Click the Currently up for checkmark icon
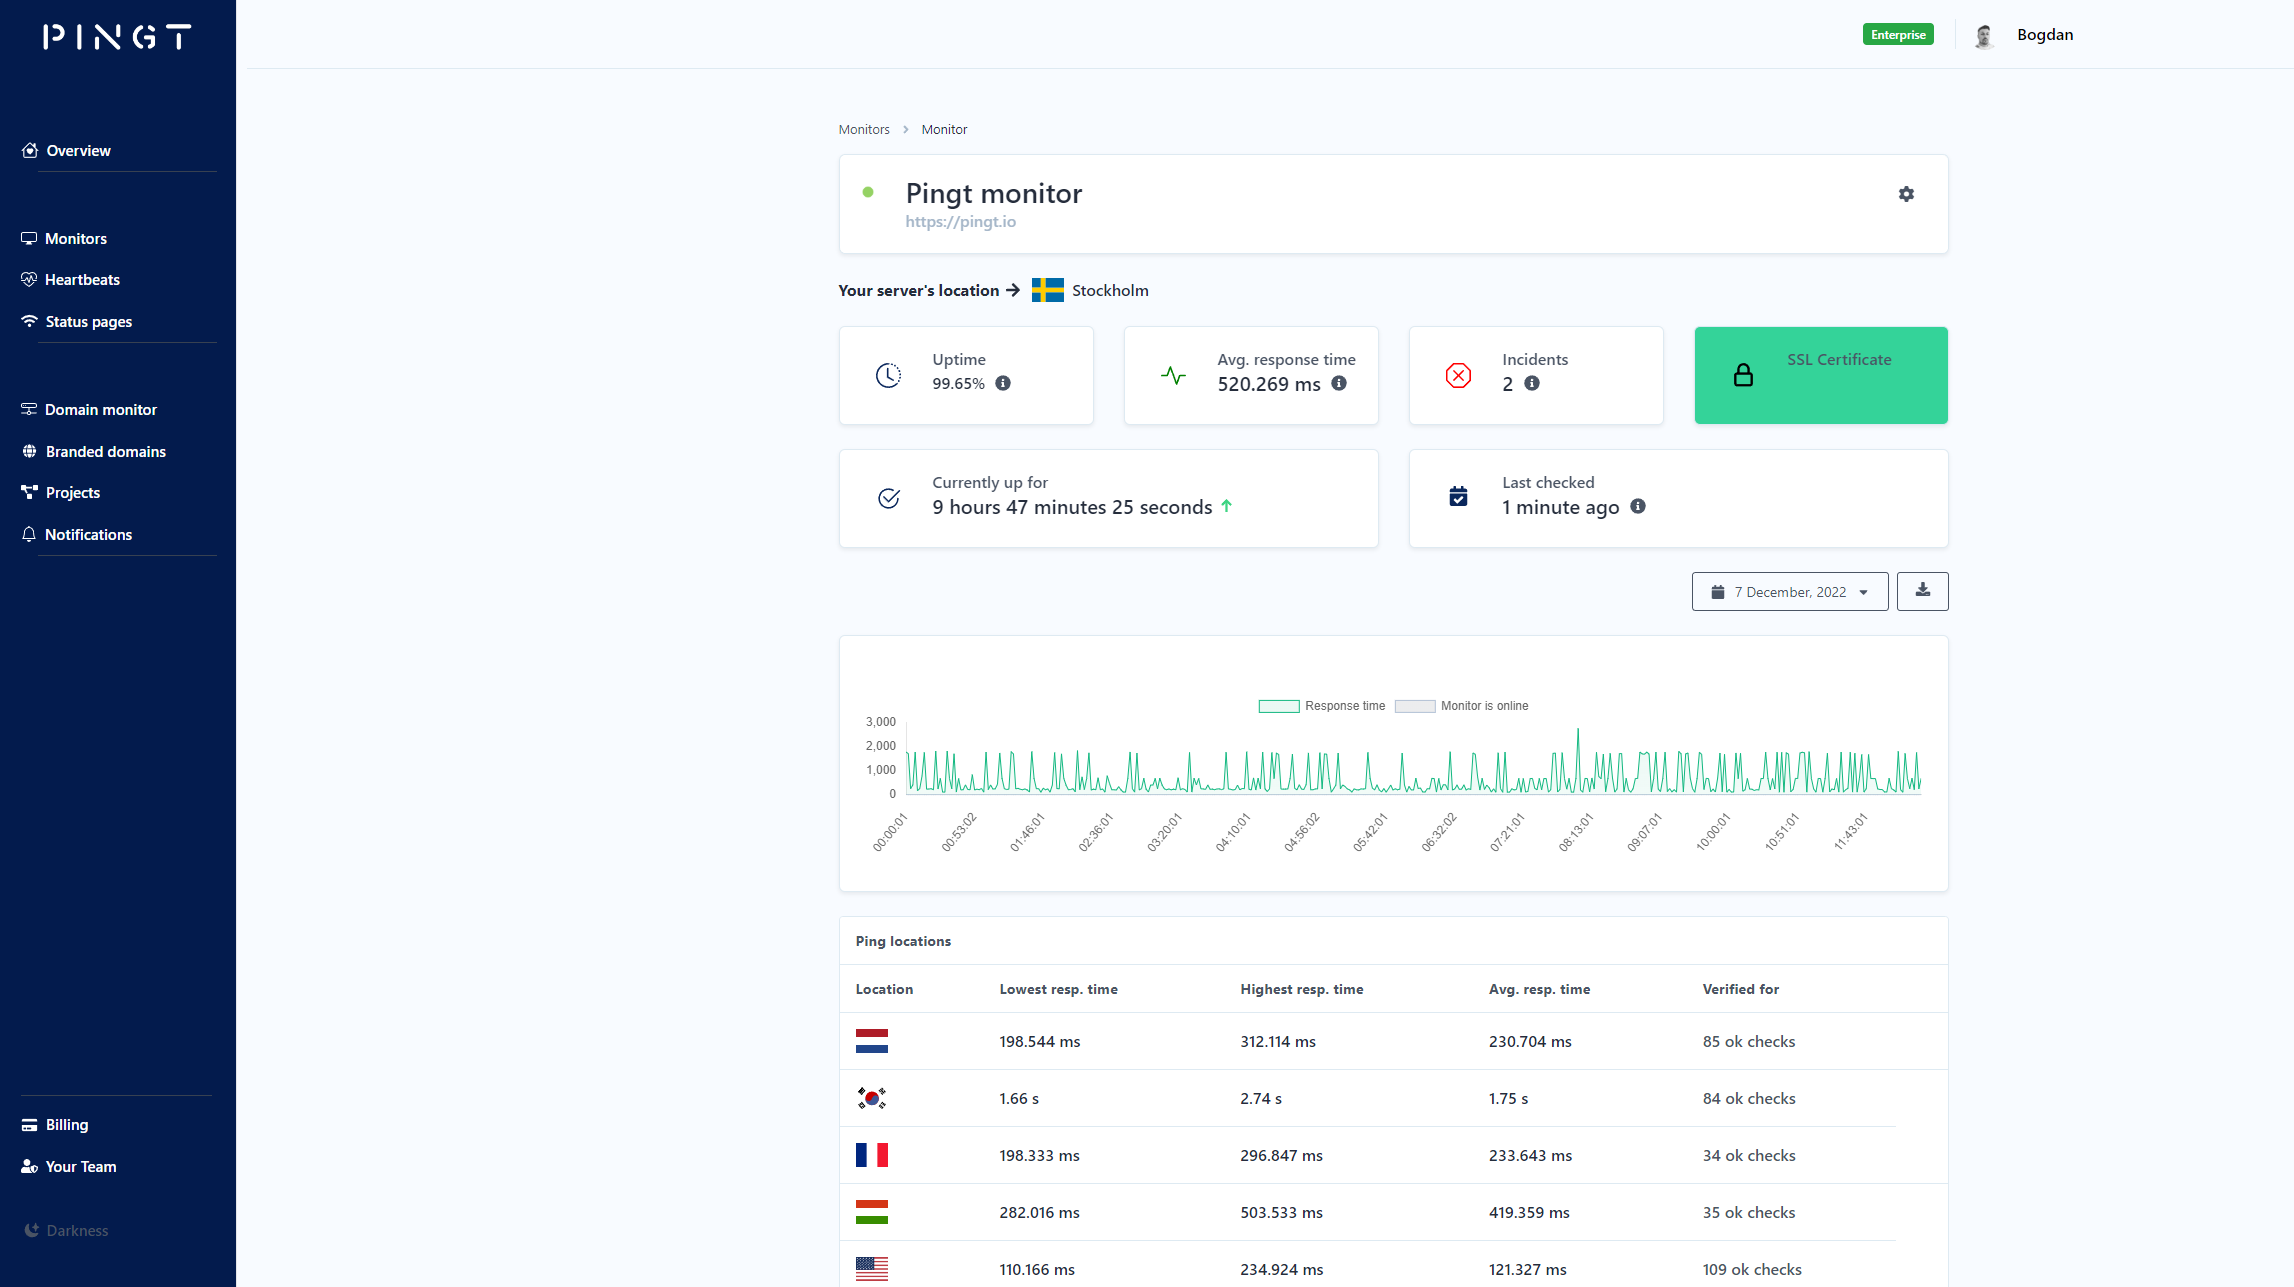Image resolution: width=2294 pixels, height=1287 pixels. click(888, 498)
